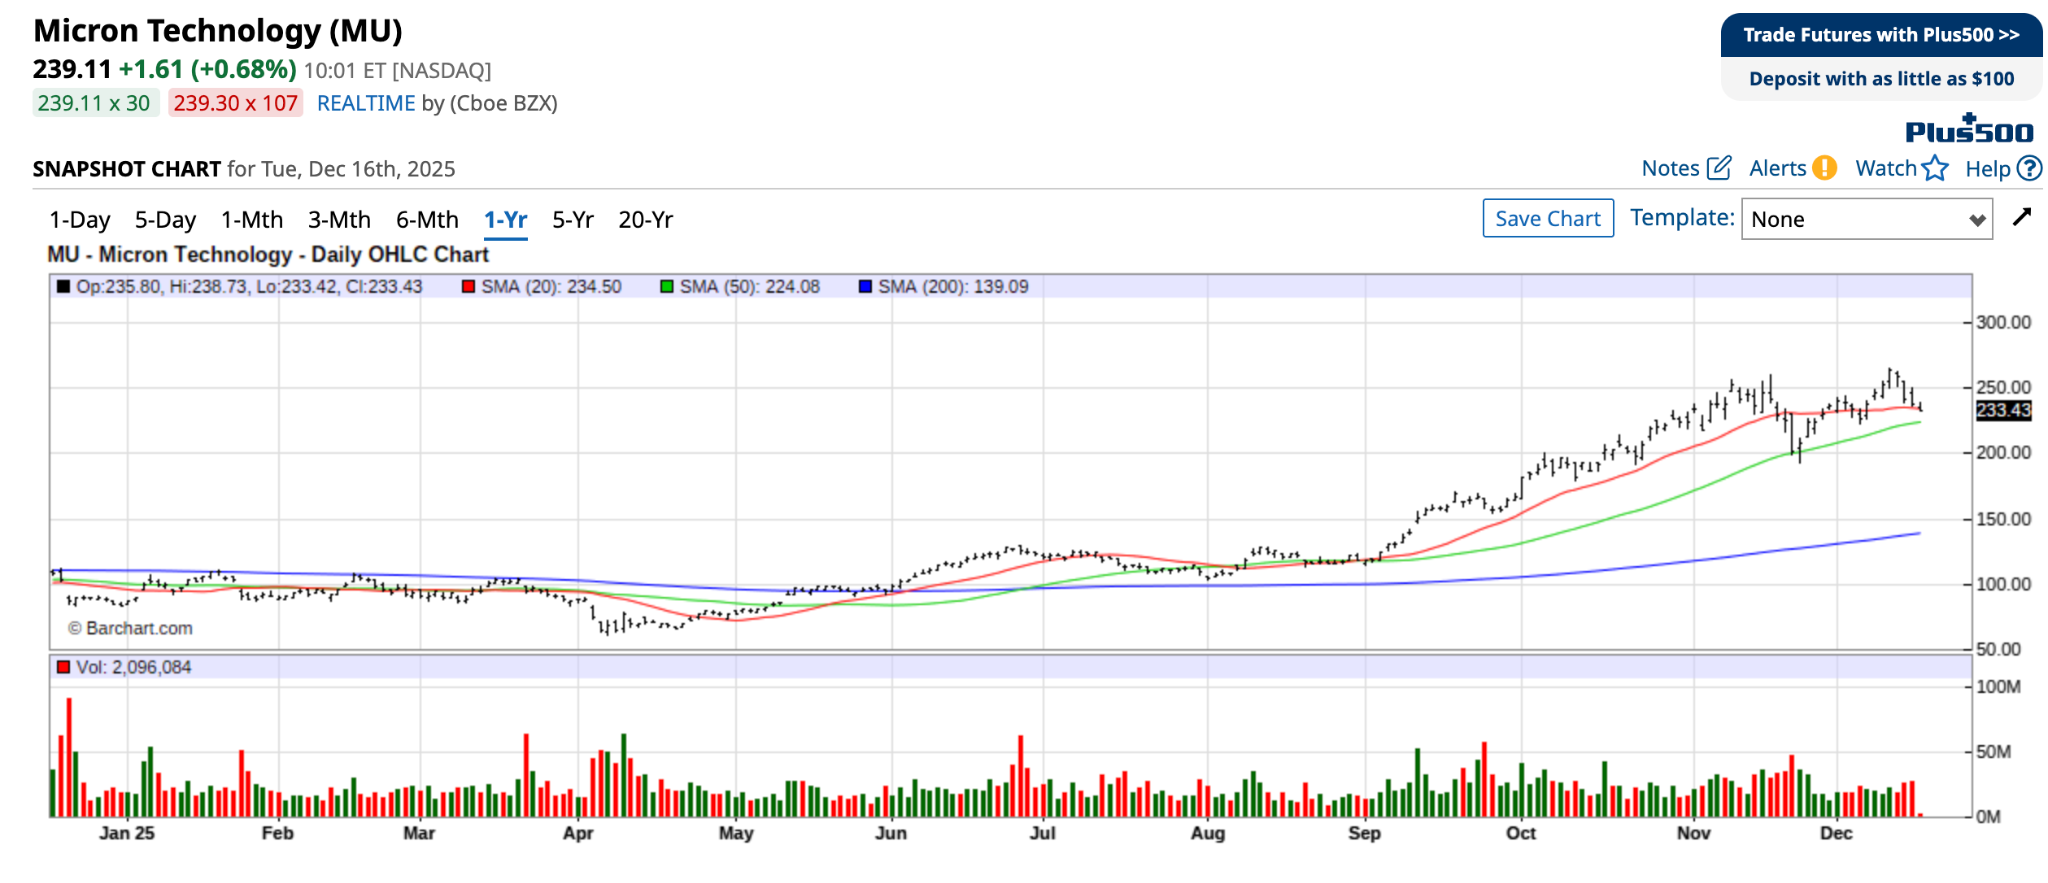The height and width of the screenshot is (883, 2048).
Task: Click the Deposit with as little as $100 link
Action: 1881,79
